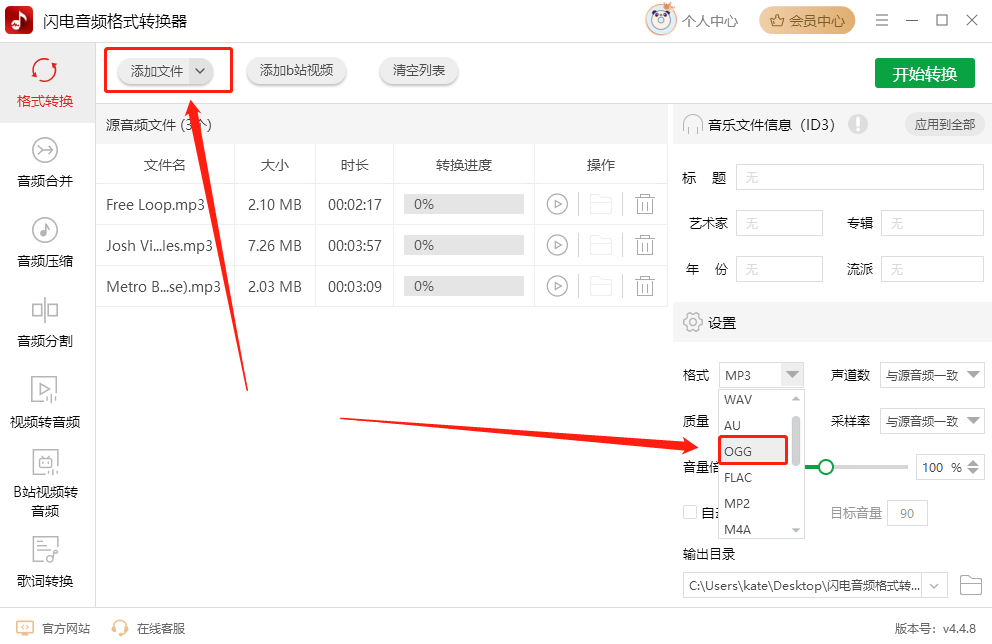Expand the 采样率 sample rate dropdown

coord(932,421)
